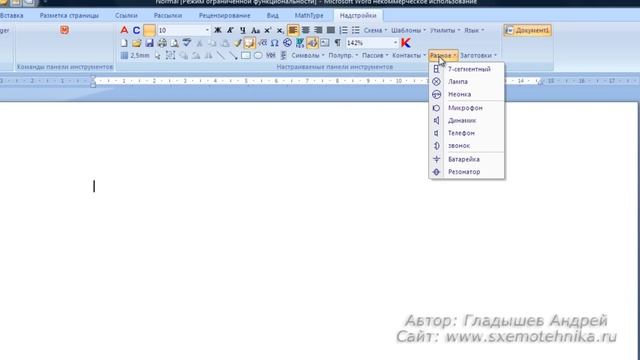Switch to the Рецензирование tab
The width and height of the screenshot is (640, 360).
(x=224, y=16)
